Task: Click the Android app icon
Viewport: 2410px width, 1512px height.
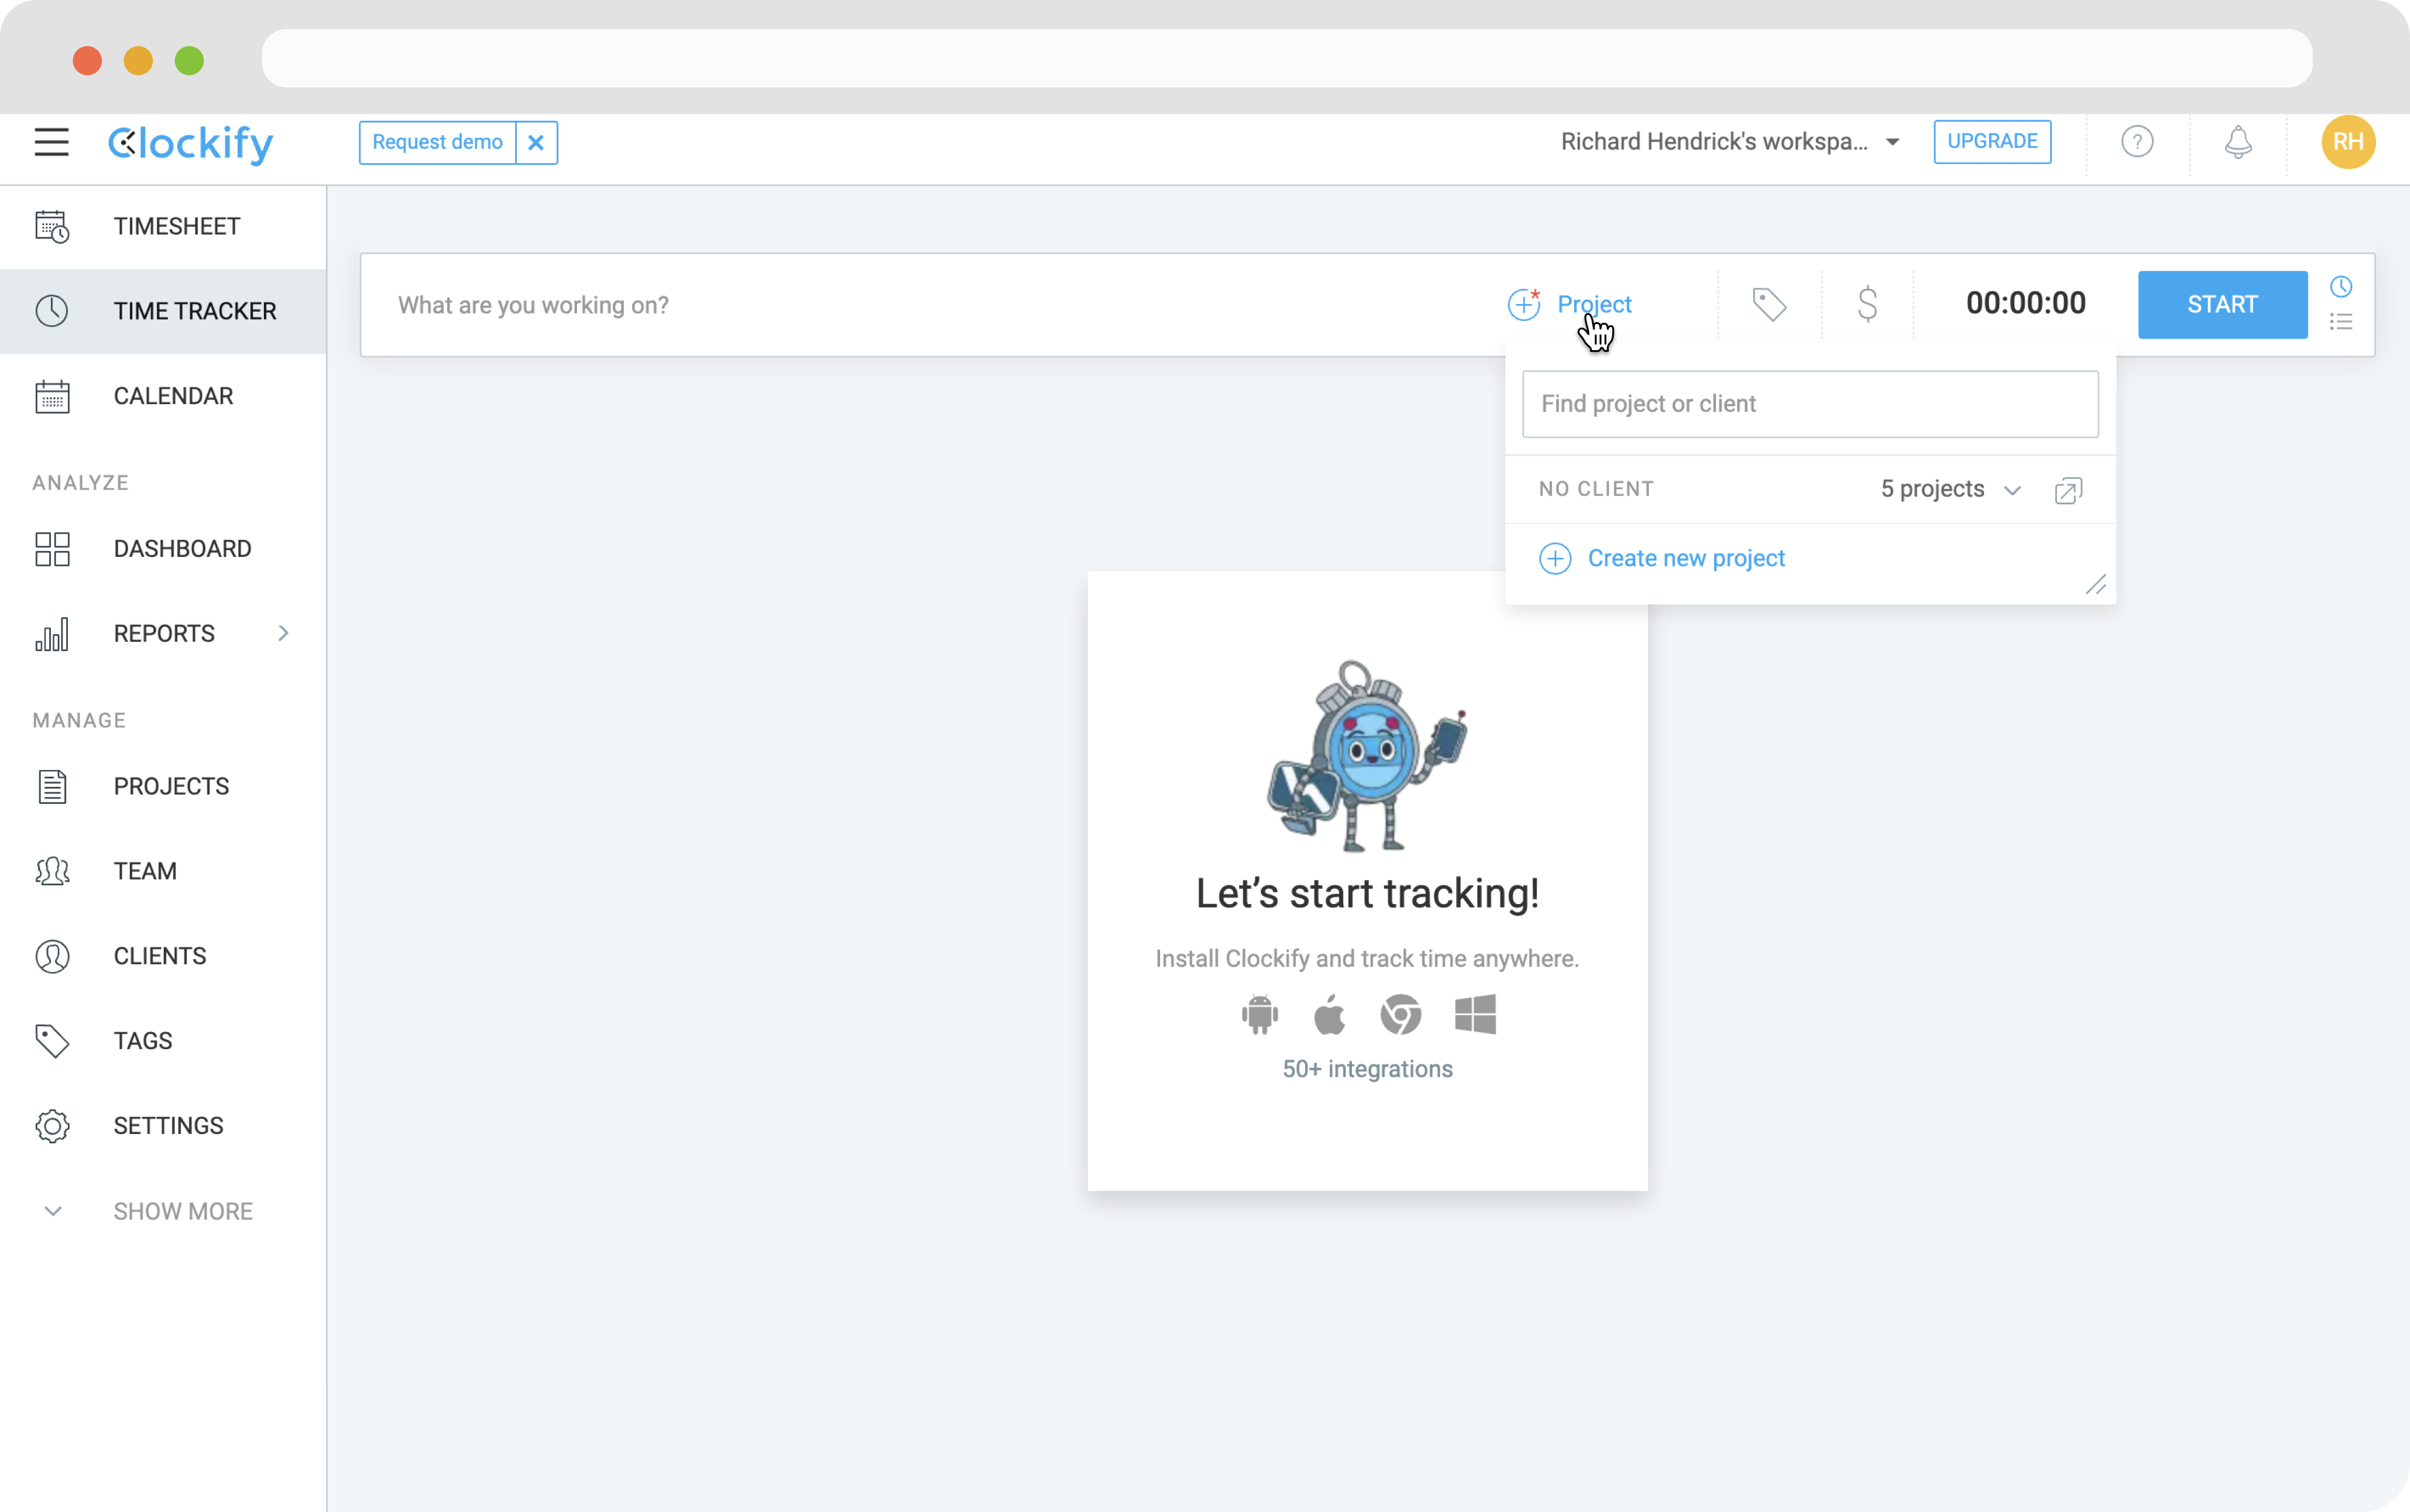Action: [1259, 1015]
